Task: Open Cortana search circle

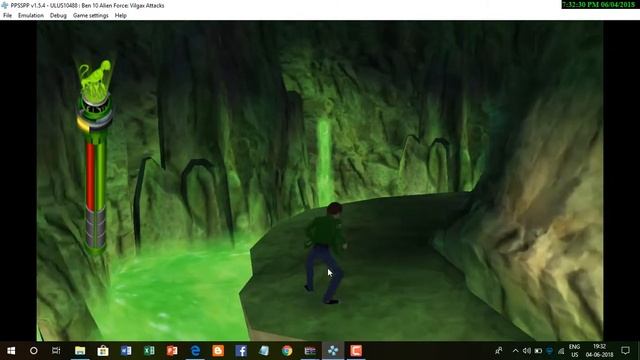Action: [x=34, y=351]
